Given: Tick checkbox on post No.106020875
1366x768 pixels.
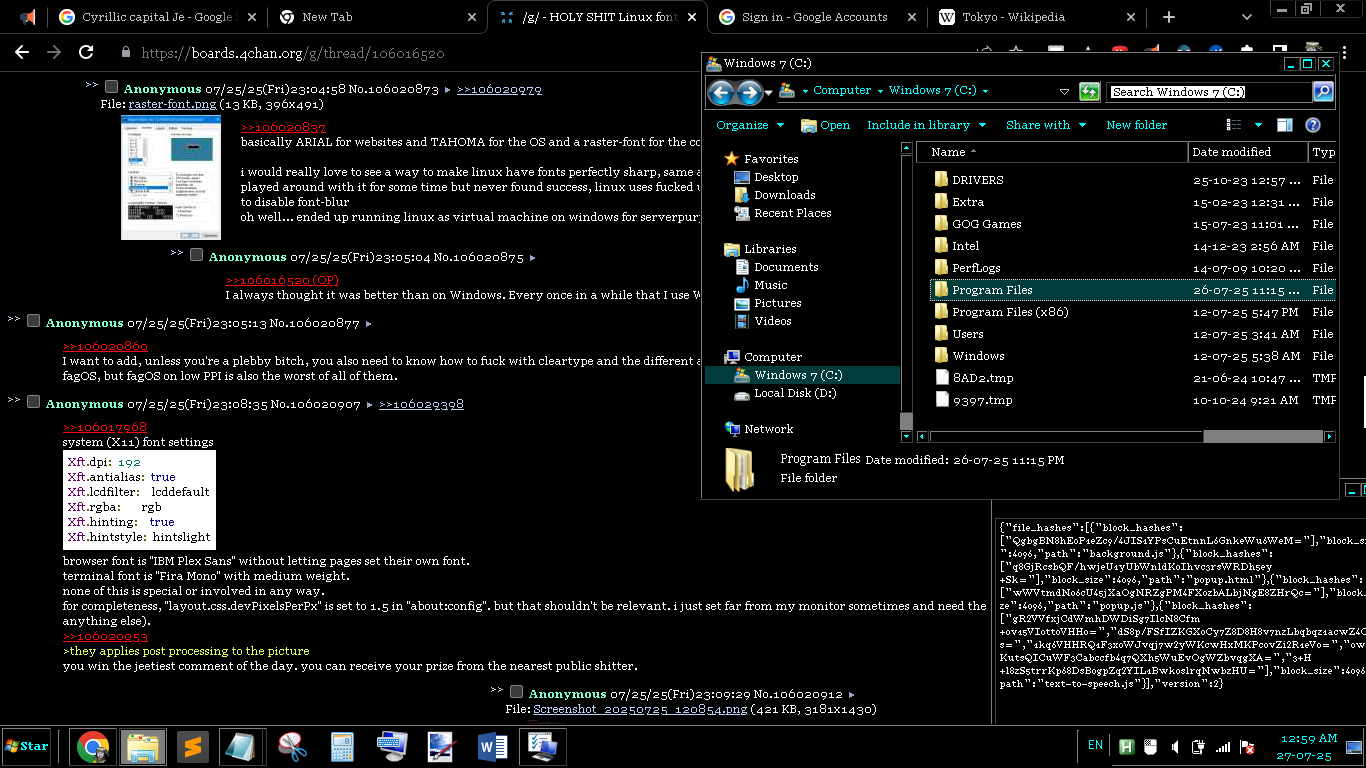Looking at the screenshot, I should (x=196, y=256).
